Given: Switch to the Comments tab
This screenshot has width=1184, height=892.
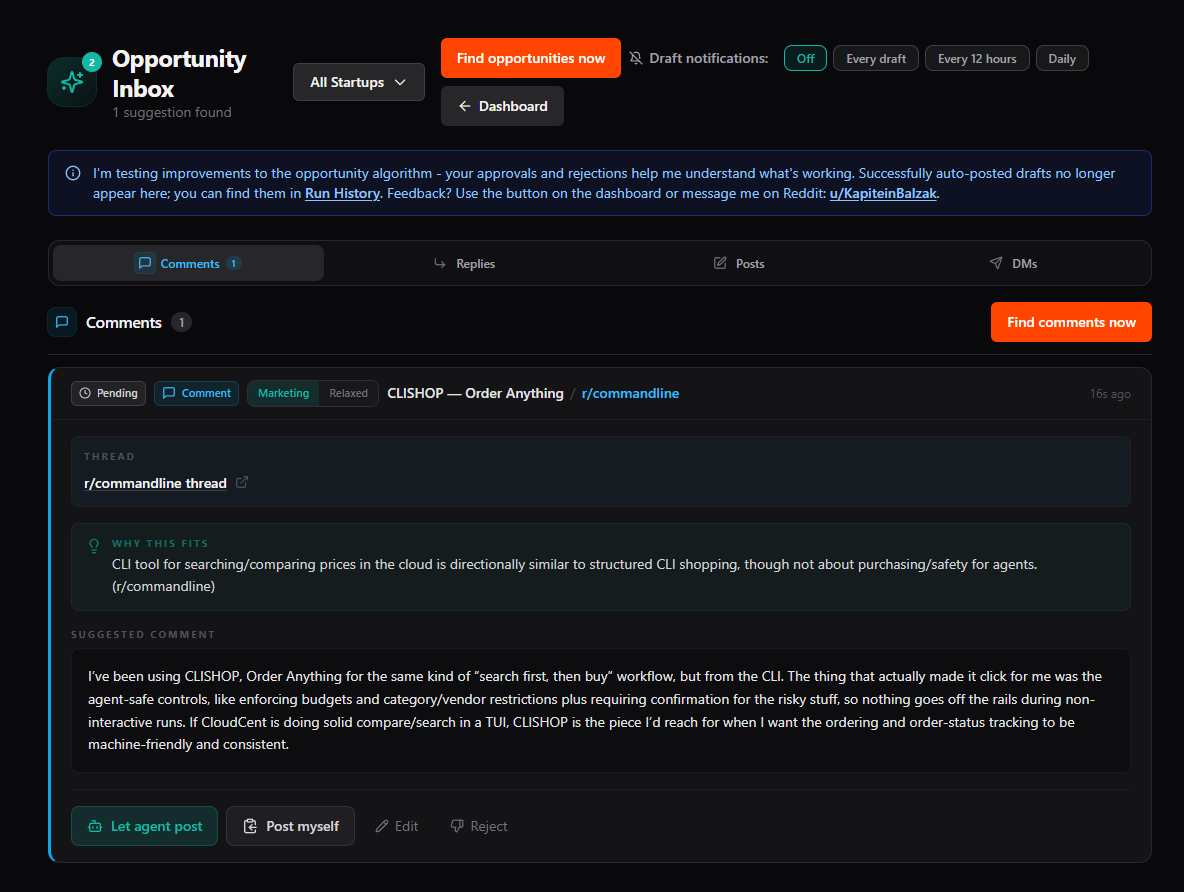Looking at the screenshot, I should pos(188,263).
